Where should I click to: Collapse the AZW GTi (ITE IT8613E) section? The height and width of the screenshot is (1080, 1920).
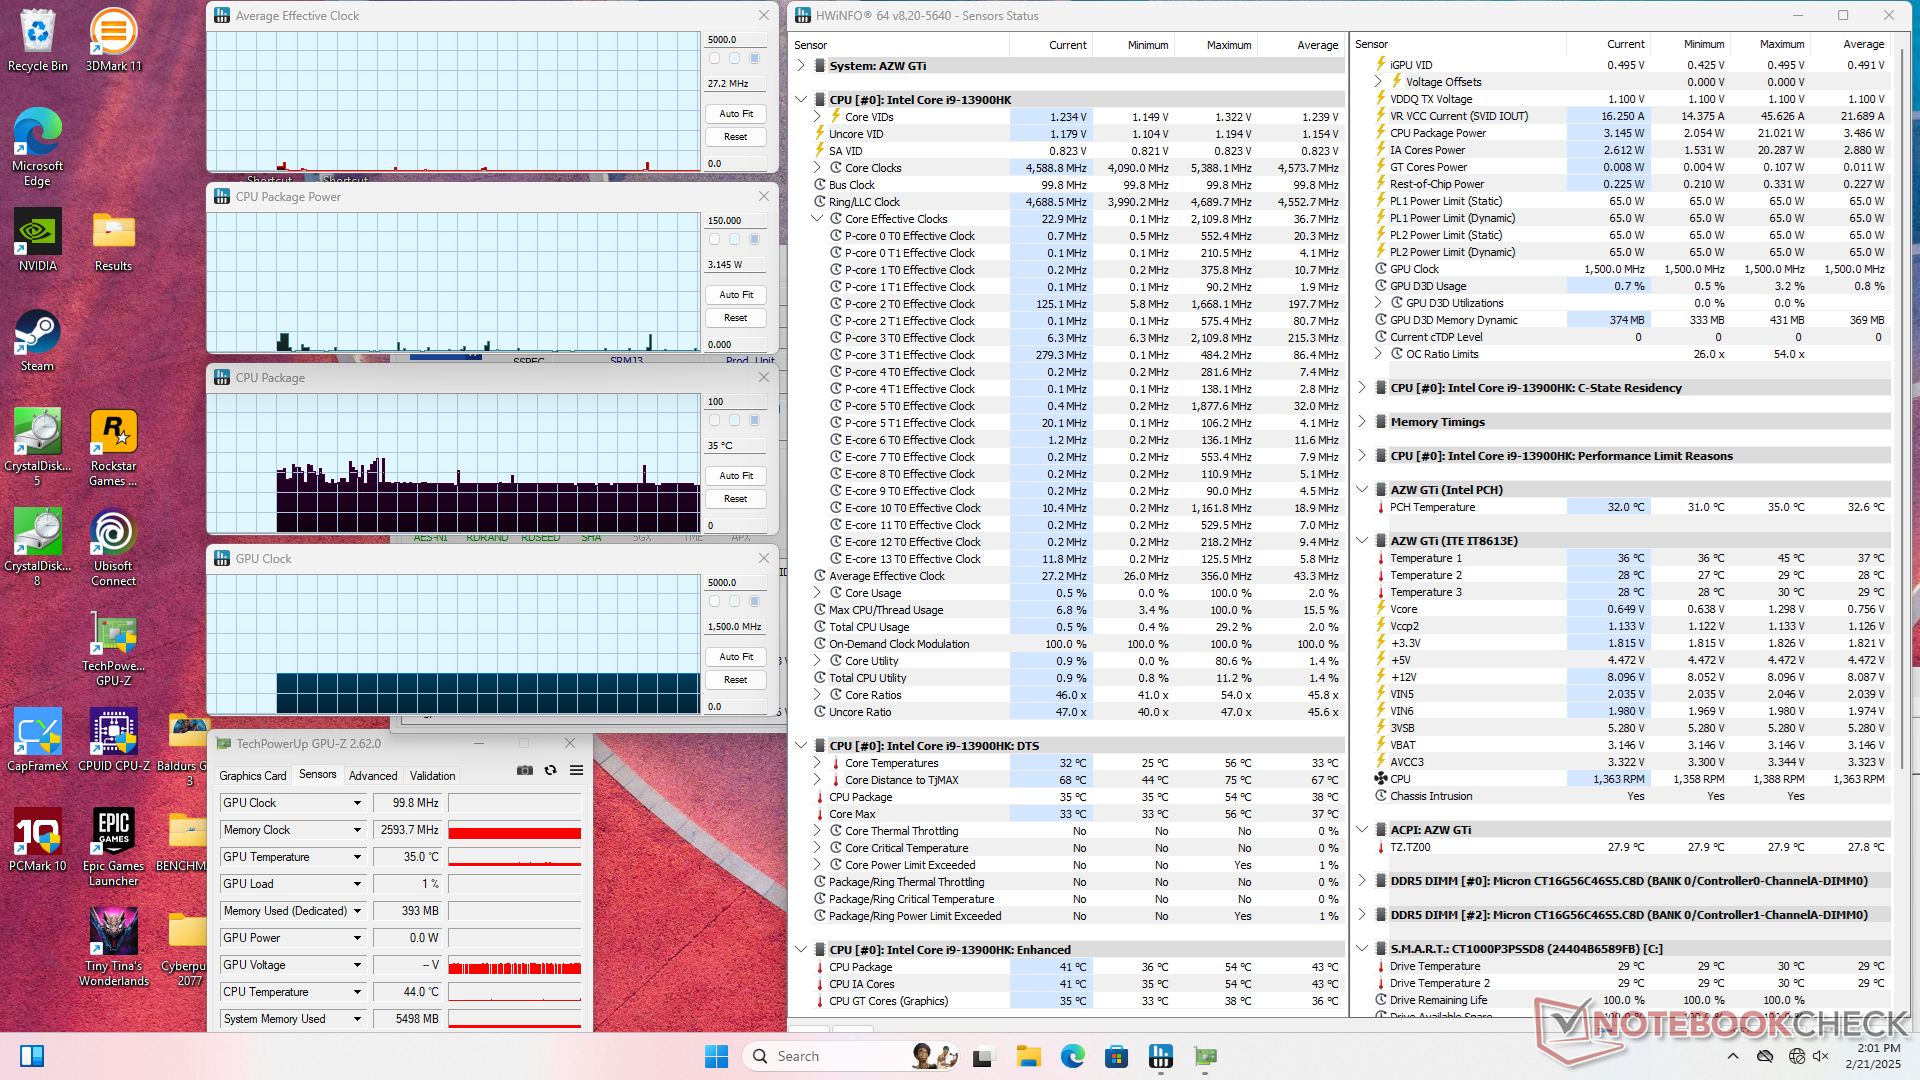coord(1362,540)
